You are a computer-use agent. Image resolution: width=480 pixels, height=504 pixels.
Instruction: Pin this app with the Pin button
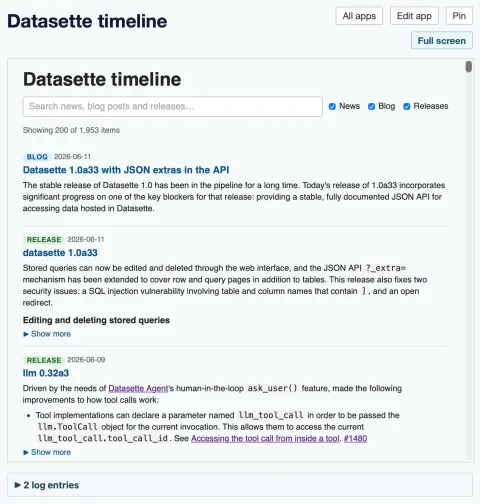coord(459,16)
